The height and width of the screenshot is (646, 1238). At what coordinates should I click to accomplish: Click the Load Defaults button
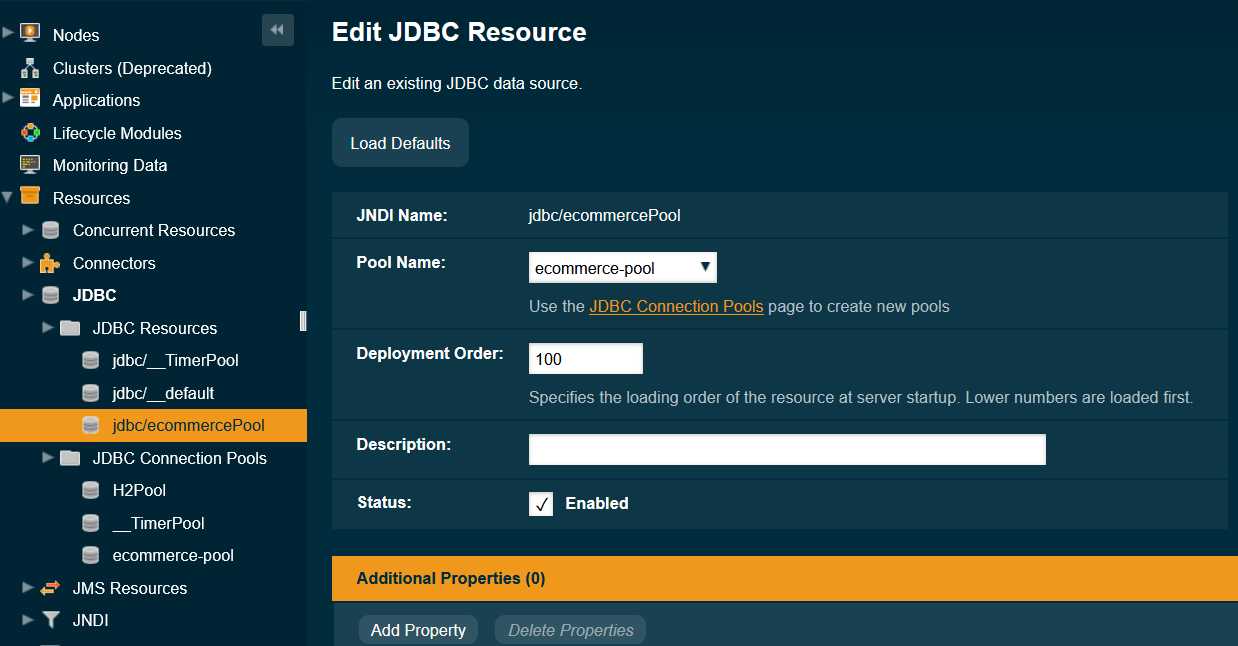tap(400, 142)
